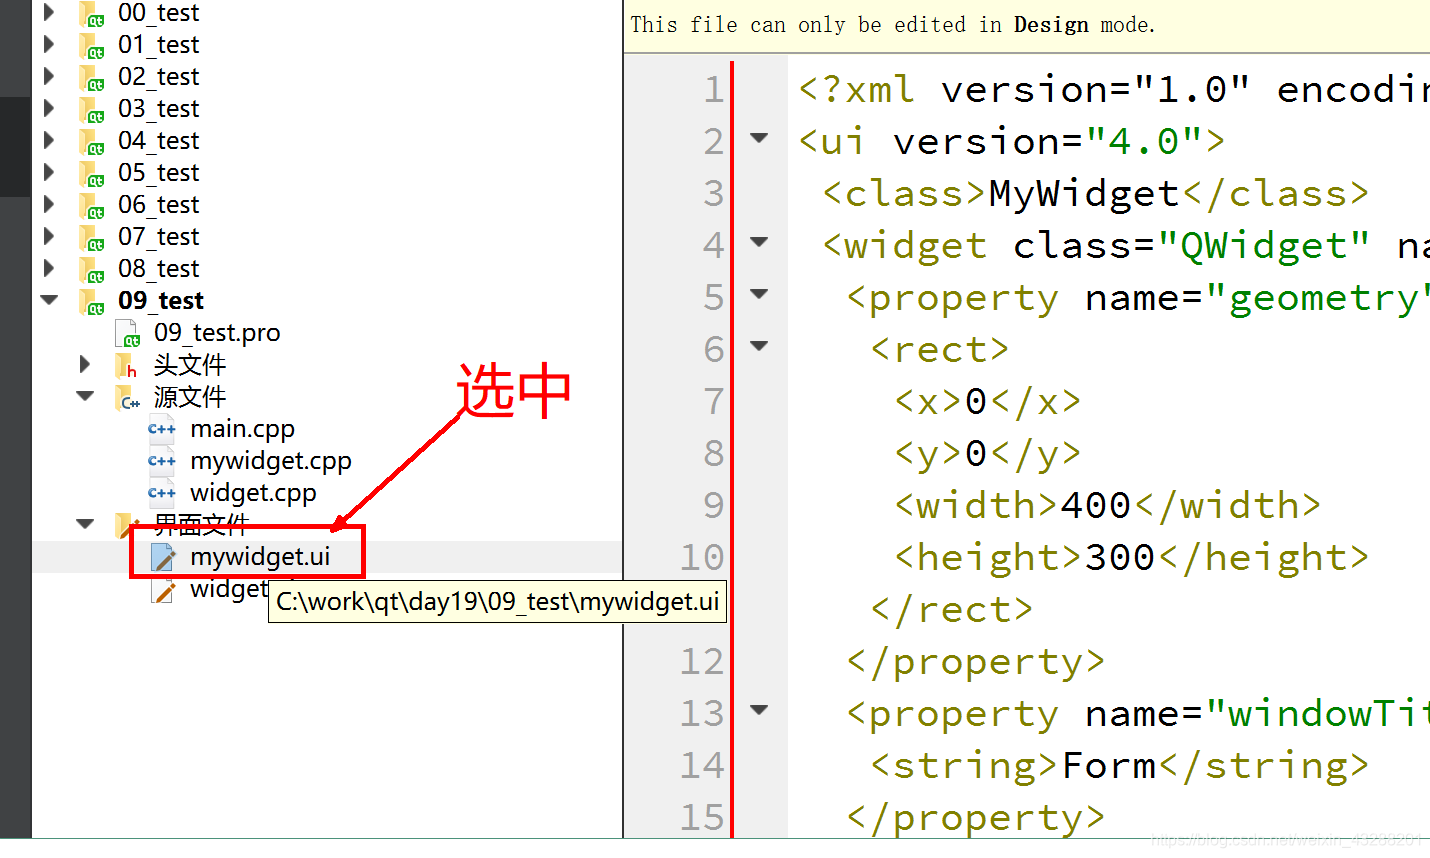Fold the ui element at line 2
Screen dimensions: 1430x858
pyautogui.click(x=759, y=138)
